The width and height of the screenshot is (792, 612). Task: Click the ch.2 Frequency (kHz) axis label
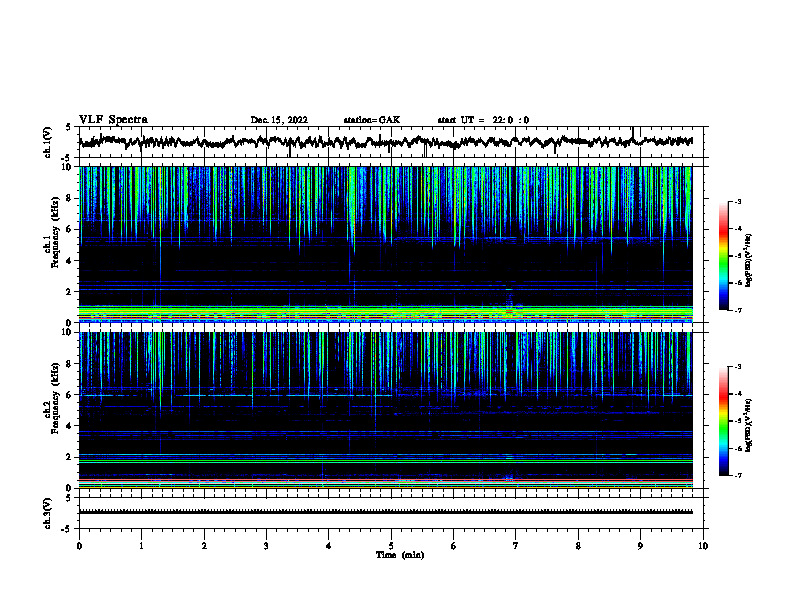coord(53,410)
